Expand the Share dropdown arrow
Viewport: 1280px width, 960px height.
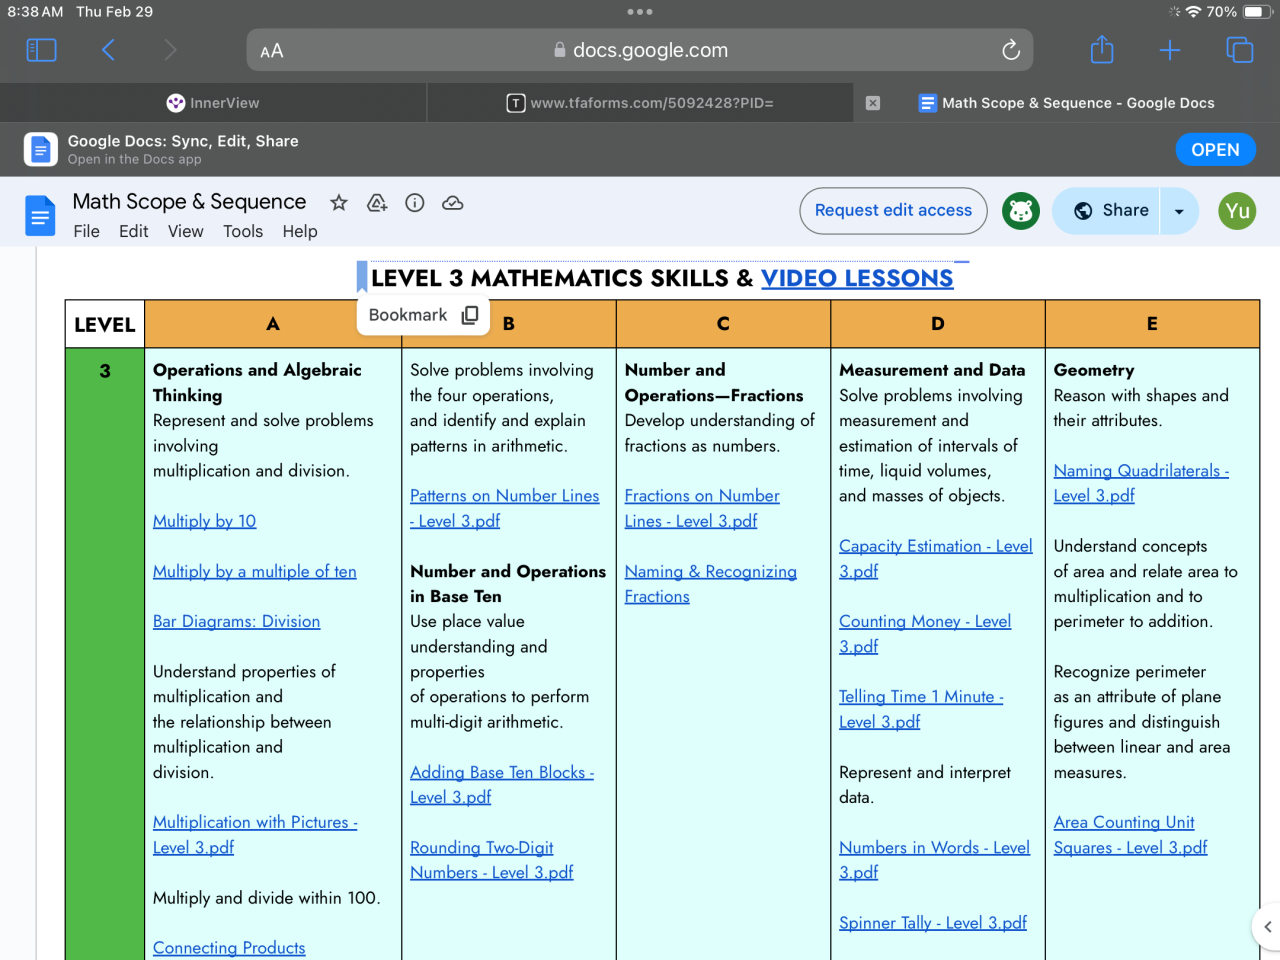pyautogui.click(x=1179, y=211)
